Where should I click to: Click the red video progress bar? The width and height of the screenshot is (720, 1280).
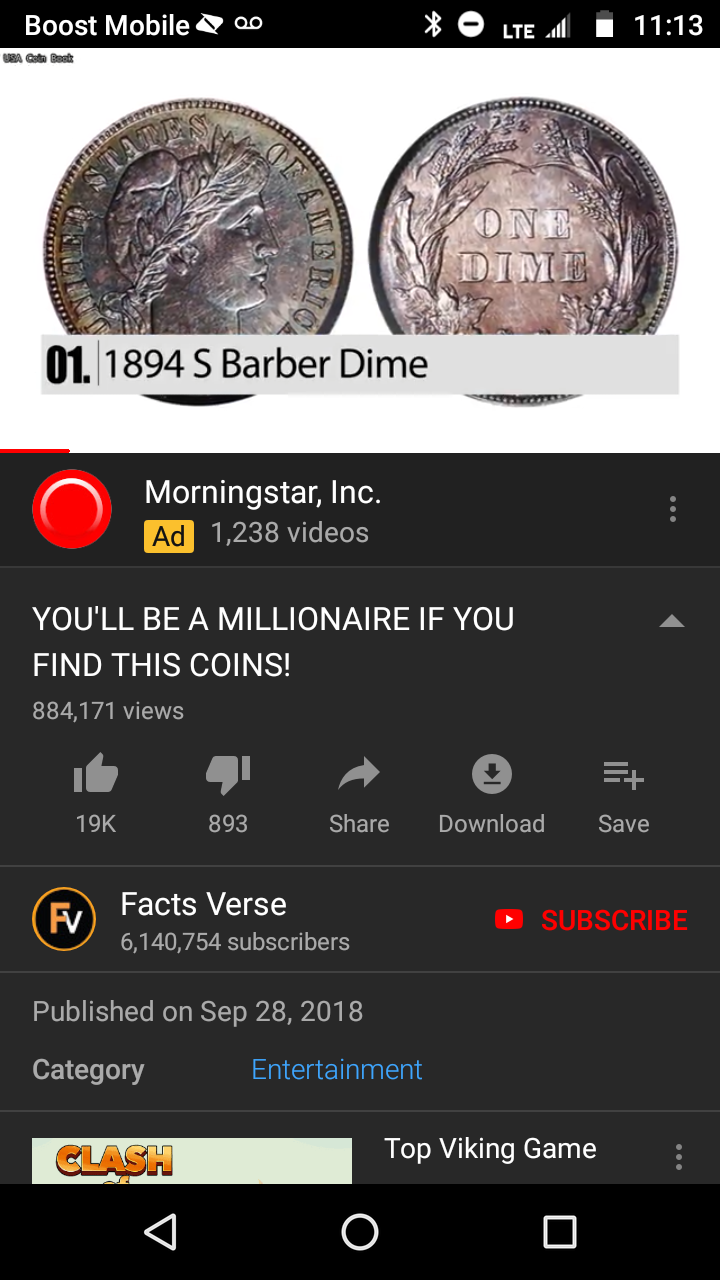[x=35, y=451]
